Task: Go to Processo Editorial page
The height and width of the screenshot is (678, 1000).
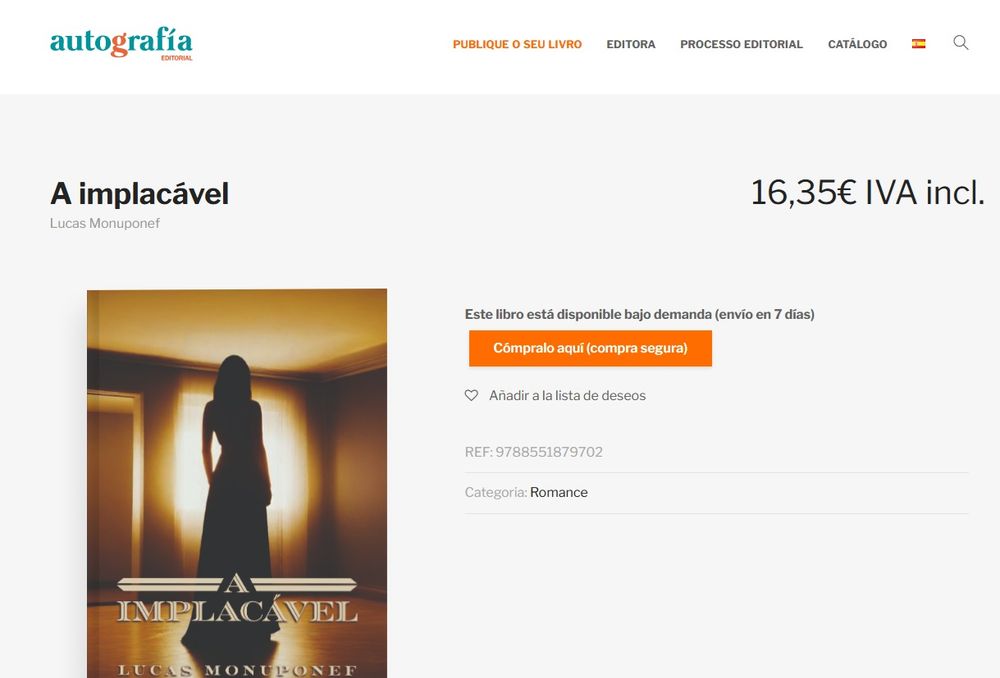Action: coord(741,44)
